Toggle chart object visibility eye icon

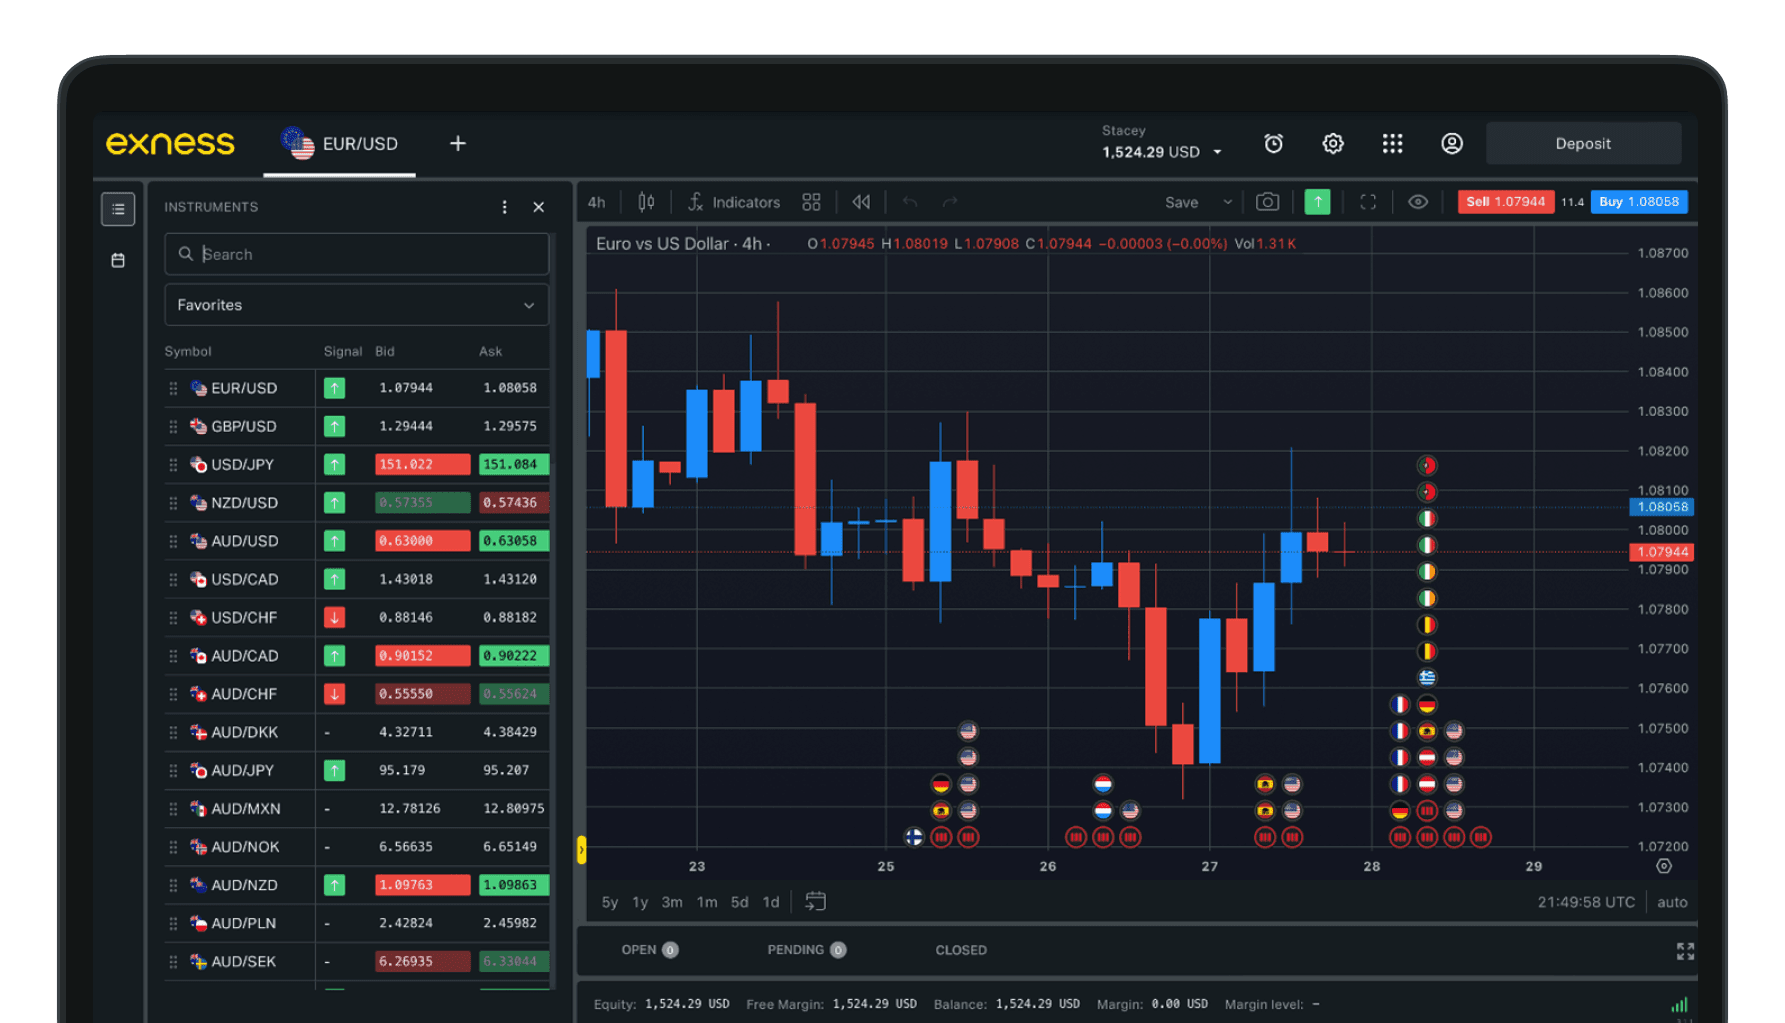(1417, 202)
